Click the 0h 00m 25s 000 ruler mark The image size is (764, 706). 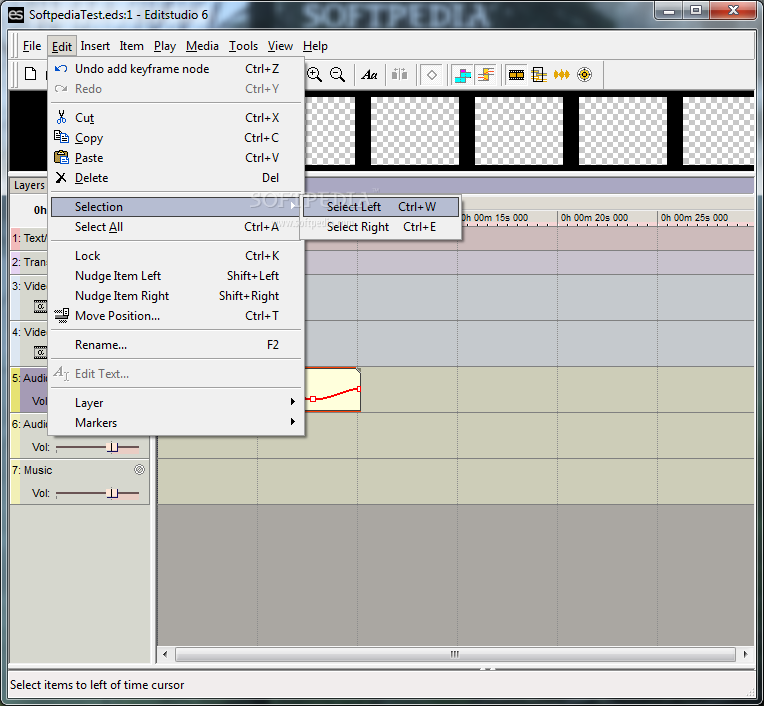click(694, 218)
